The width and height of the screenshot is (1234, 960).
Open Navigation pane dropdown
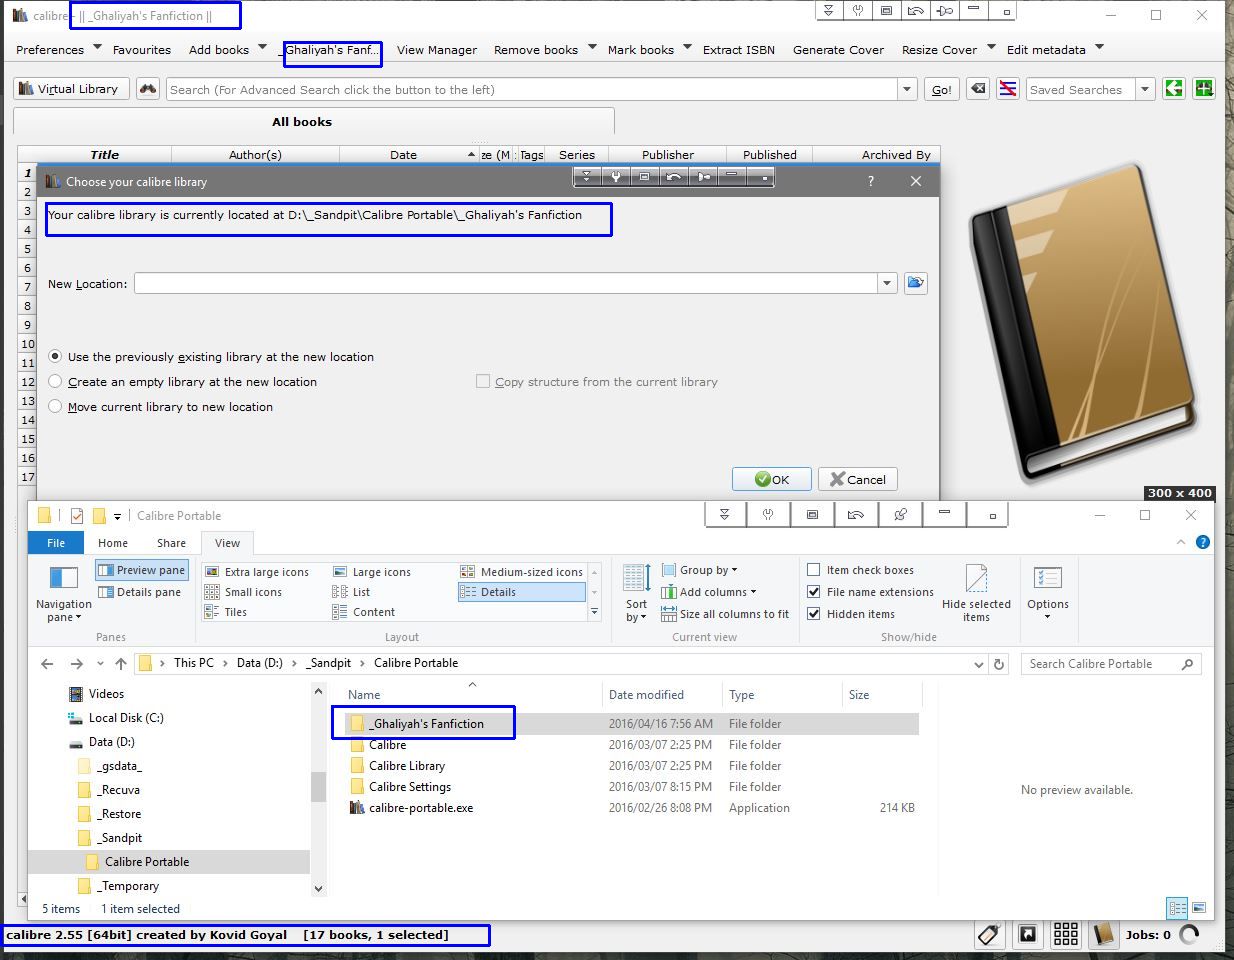pos(64,594)
